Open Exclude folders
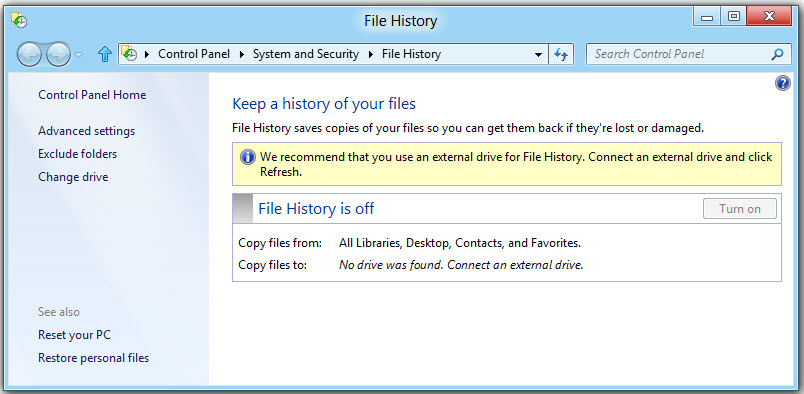Image resolution: width=804 pixels, height=394 pixels. [x=77, y=154]
